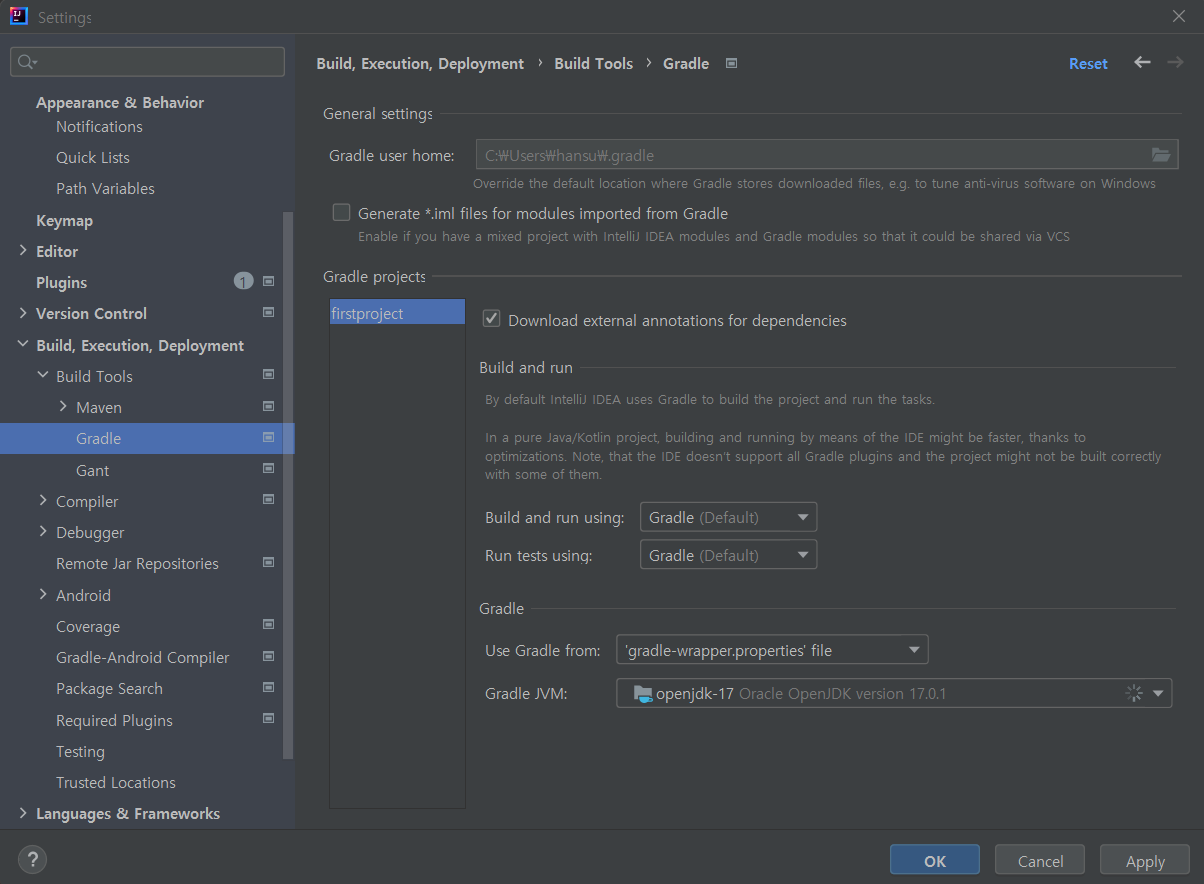Image resolution: width=1204 pixels, height=884 pixels.
Task: Open Trusted Locations settings page
Action: click(116, 782)
